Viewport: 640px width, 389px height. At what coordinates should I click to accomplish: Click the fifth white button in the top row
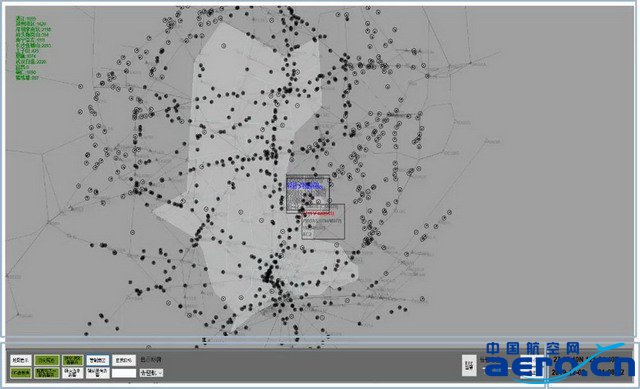(124, 360)
